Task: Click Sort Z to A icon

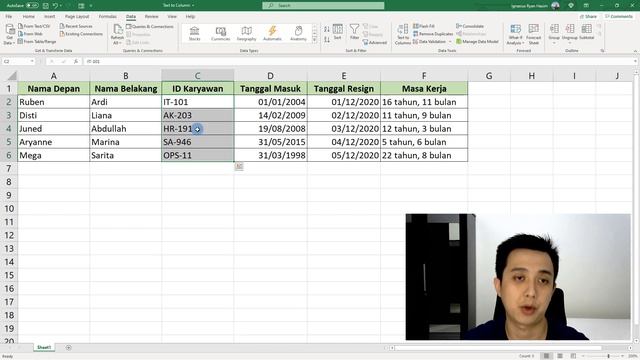Action: point(327,40)
